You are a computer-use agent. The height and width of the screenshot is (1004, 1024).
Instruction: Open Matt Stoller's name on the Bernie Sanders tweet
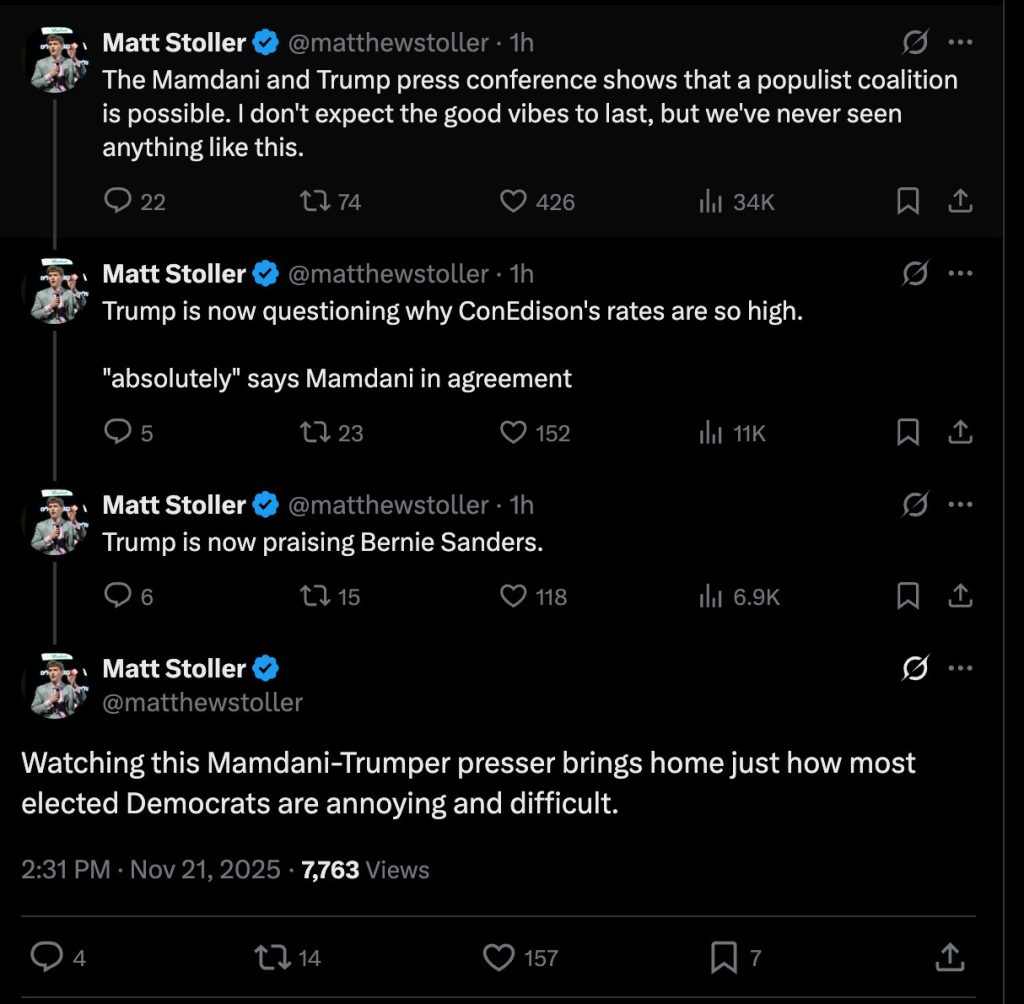click(174, 505)
